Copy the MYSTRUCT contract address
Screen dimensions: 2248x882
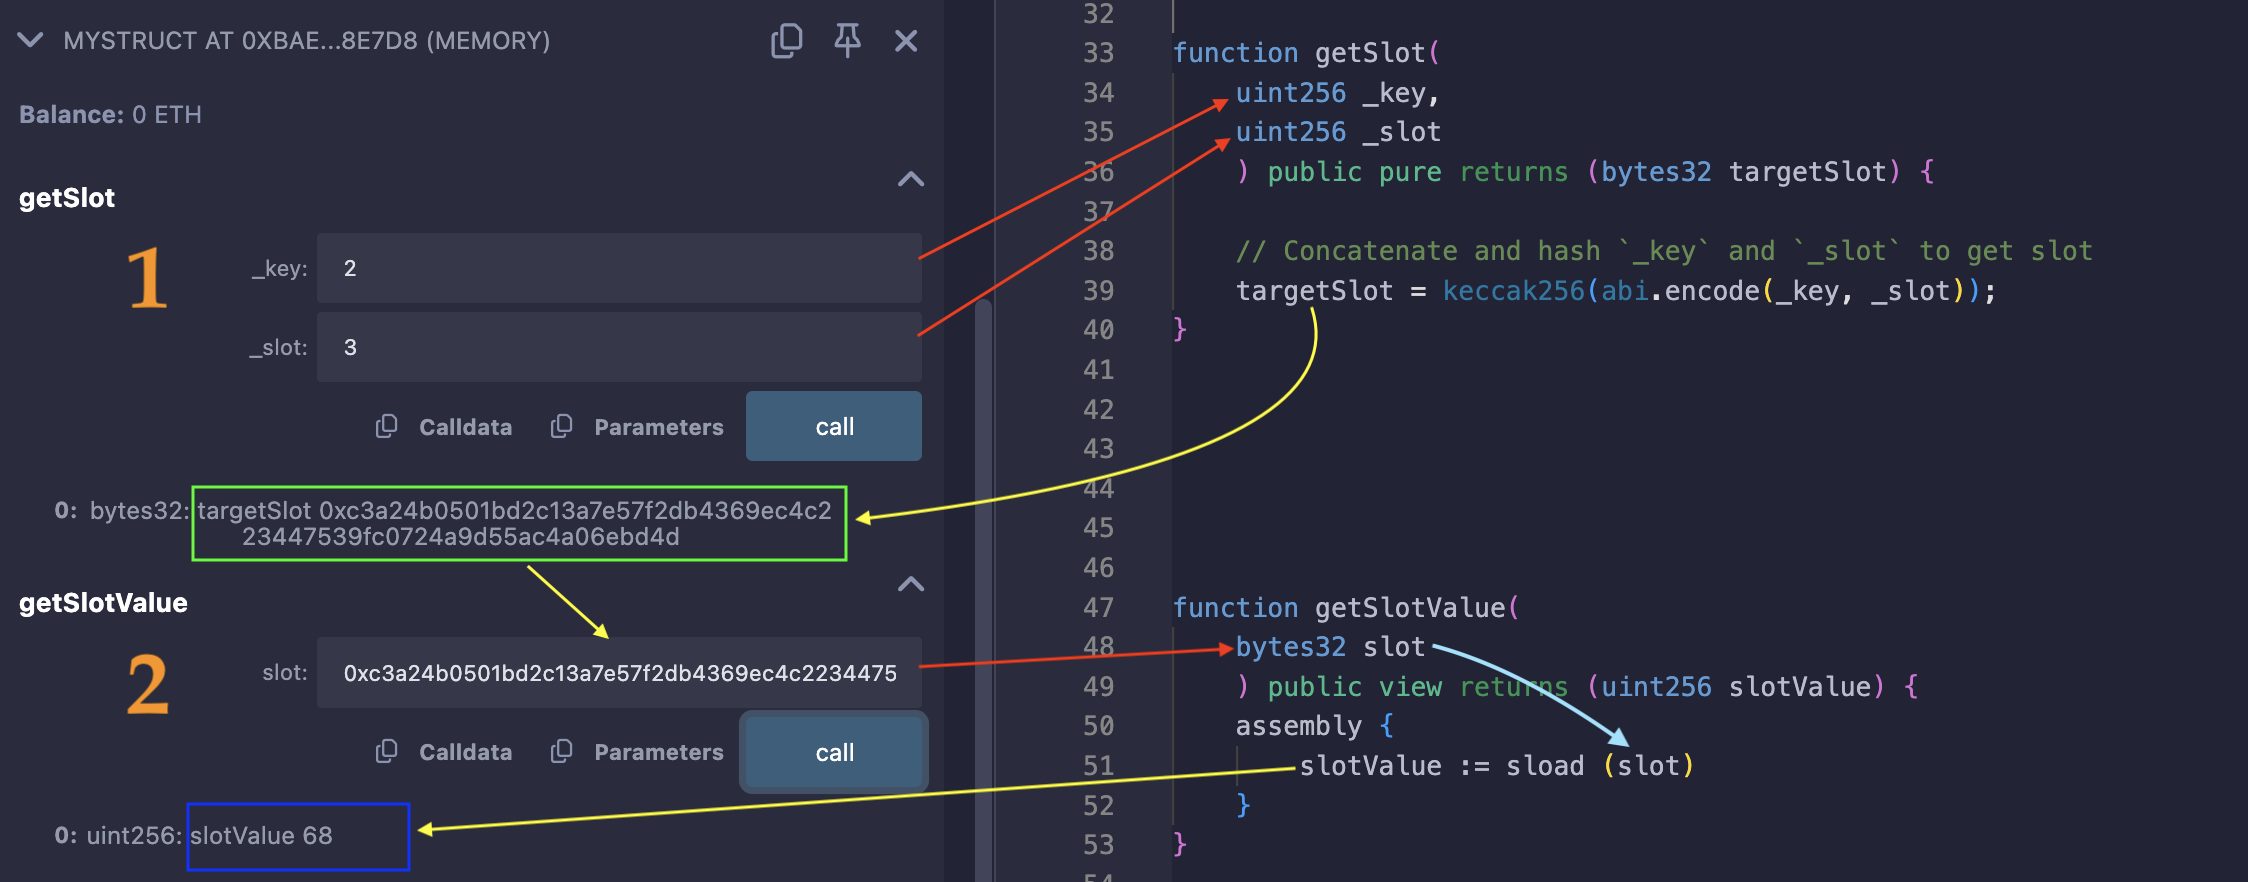click(x=787, y=41)
